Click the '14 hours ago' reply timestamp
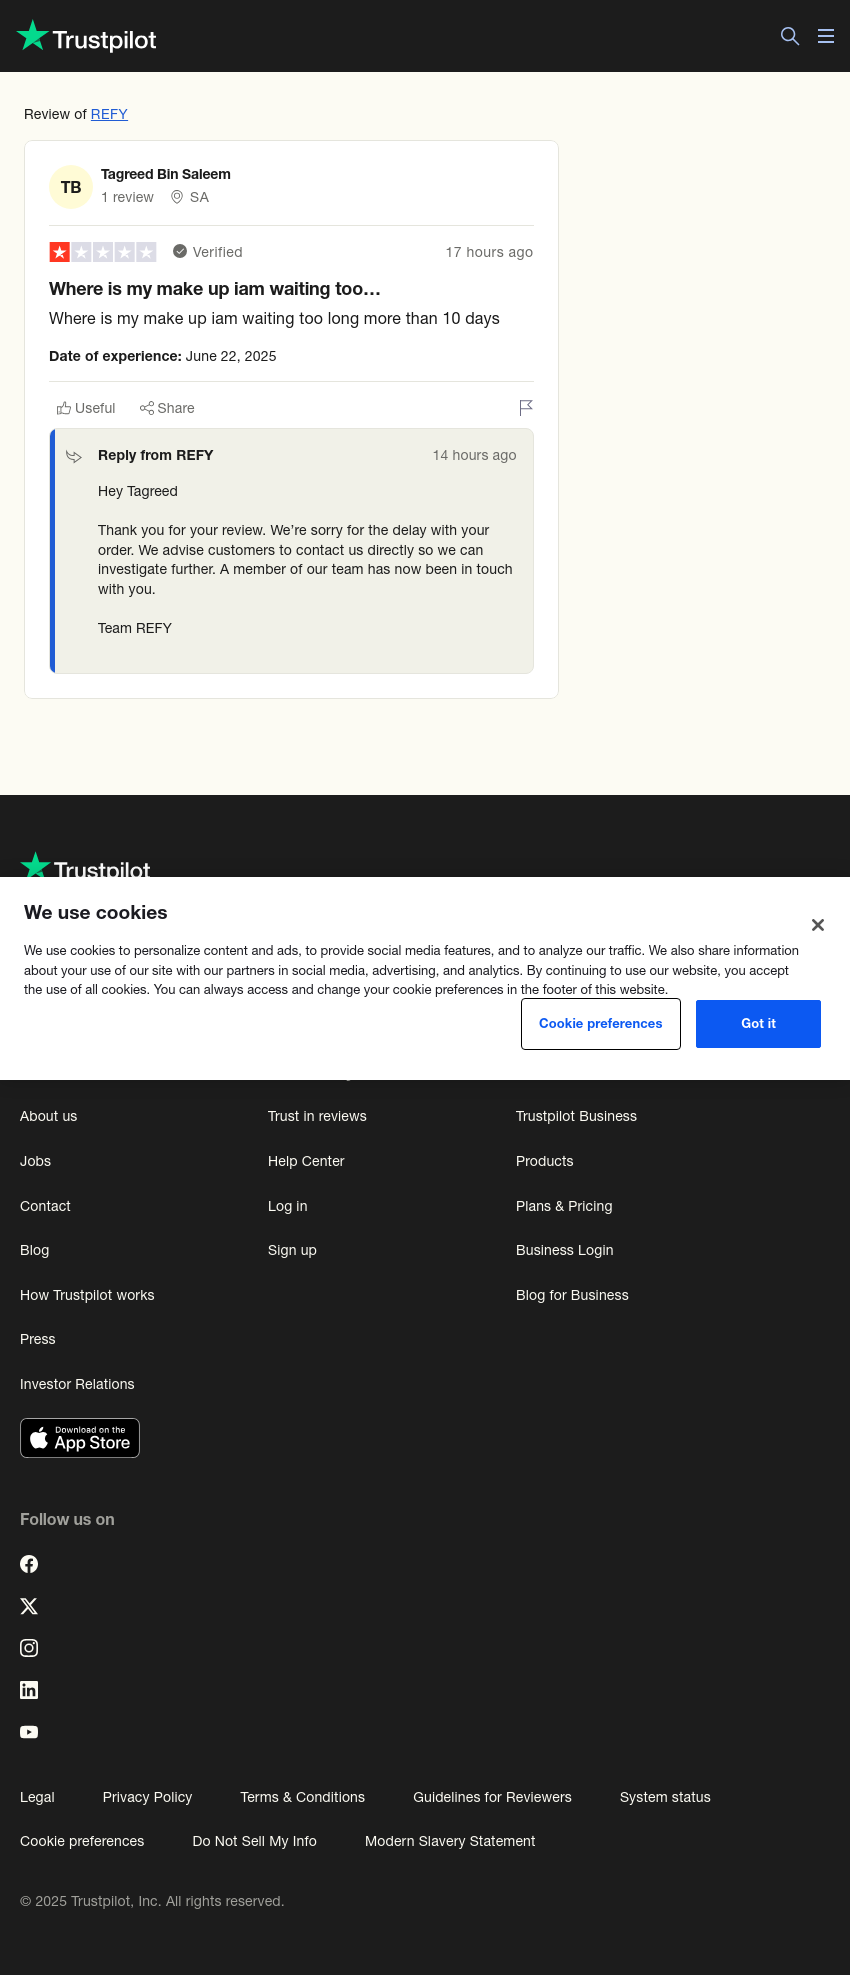 click(474, 455)
